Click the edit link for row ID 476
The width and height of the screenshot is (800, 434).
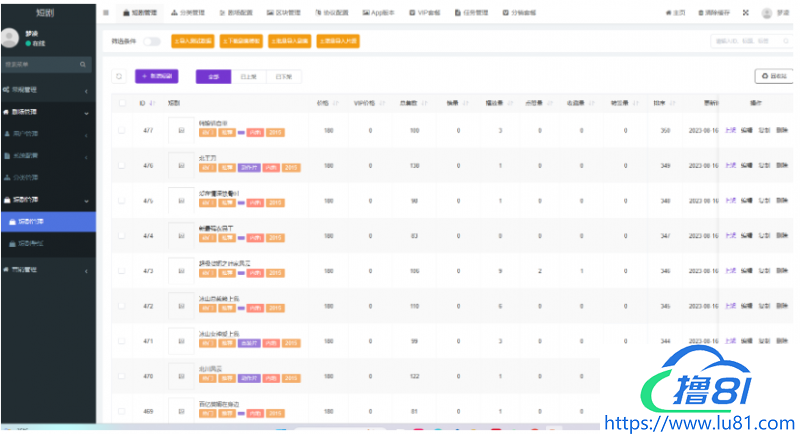746,165
